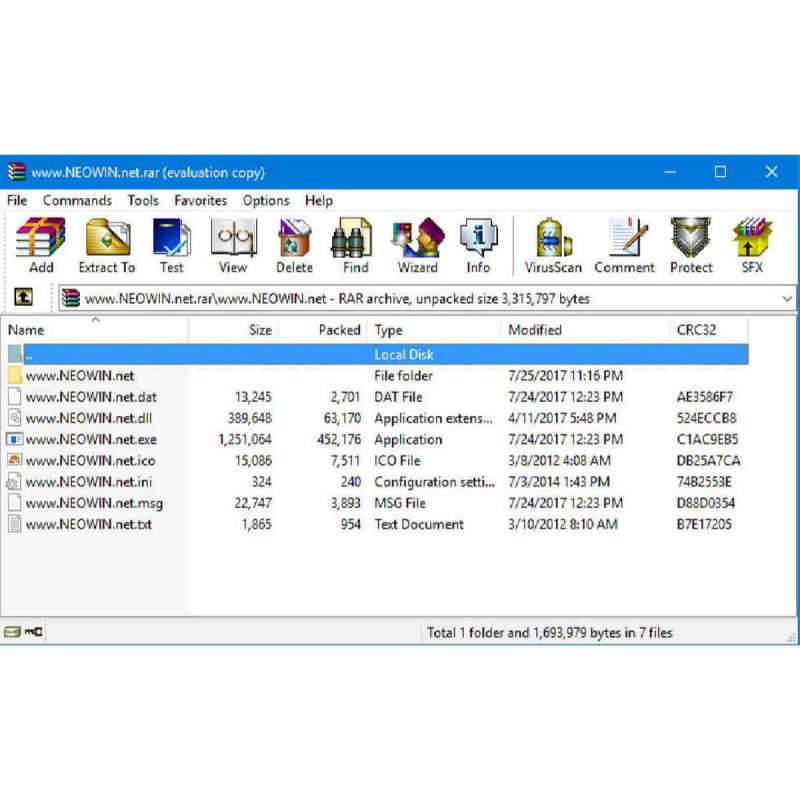Click the Find toolbar button

[x=355, y=240]
